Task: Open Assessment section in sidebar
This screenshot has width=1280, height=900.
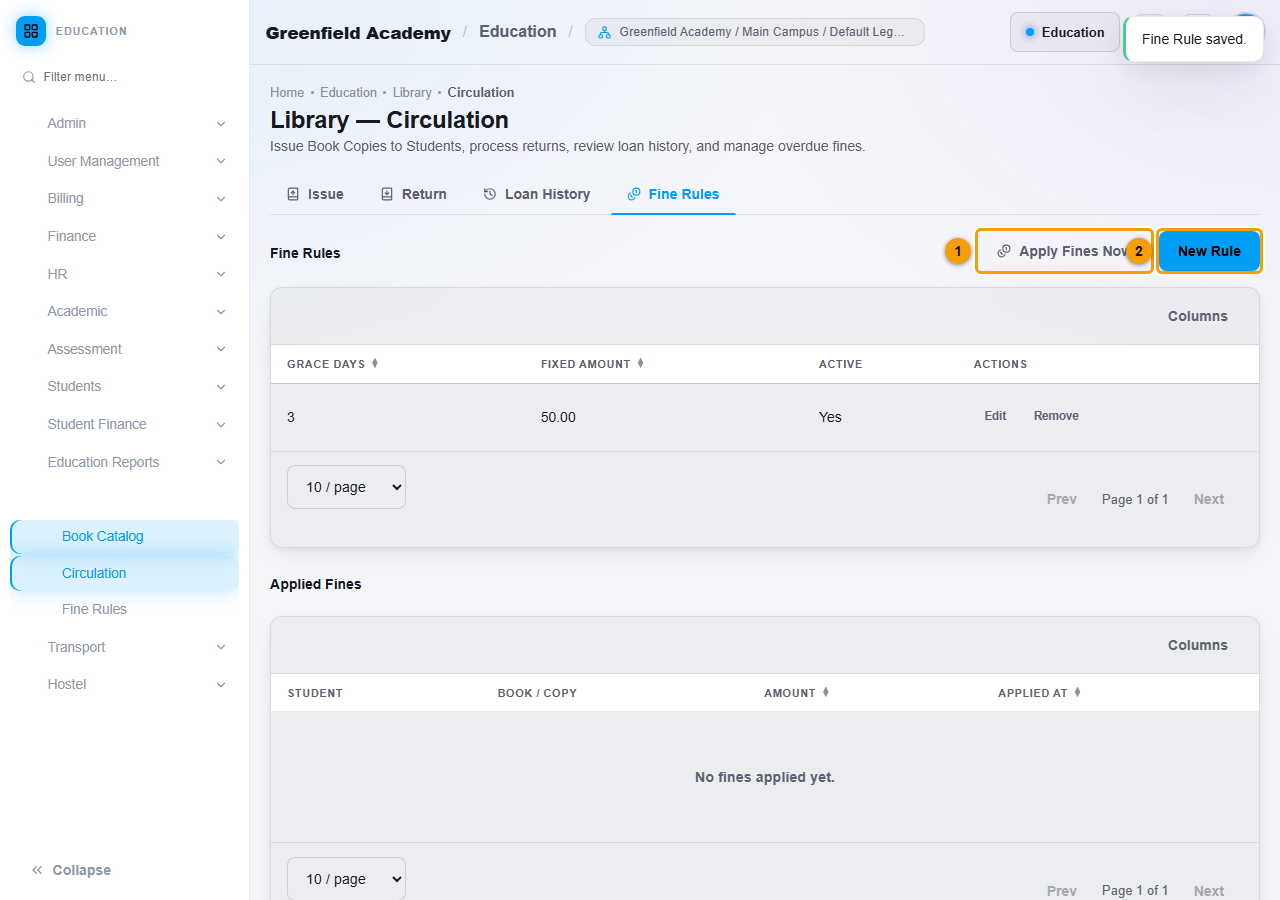Action: point(124,349)
